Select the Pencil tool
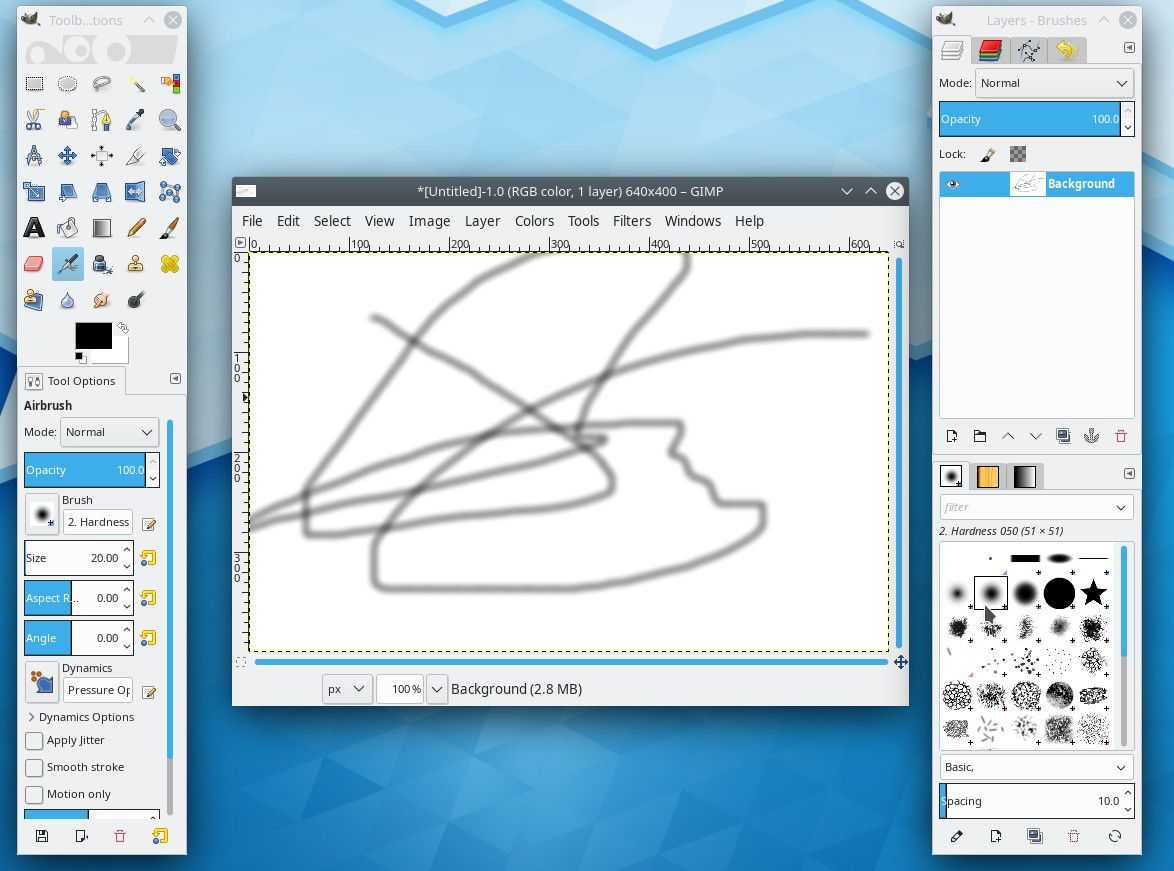 pyautogui.click(x=136, y=228)
